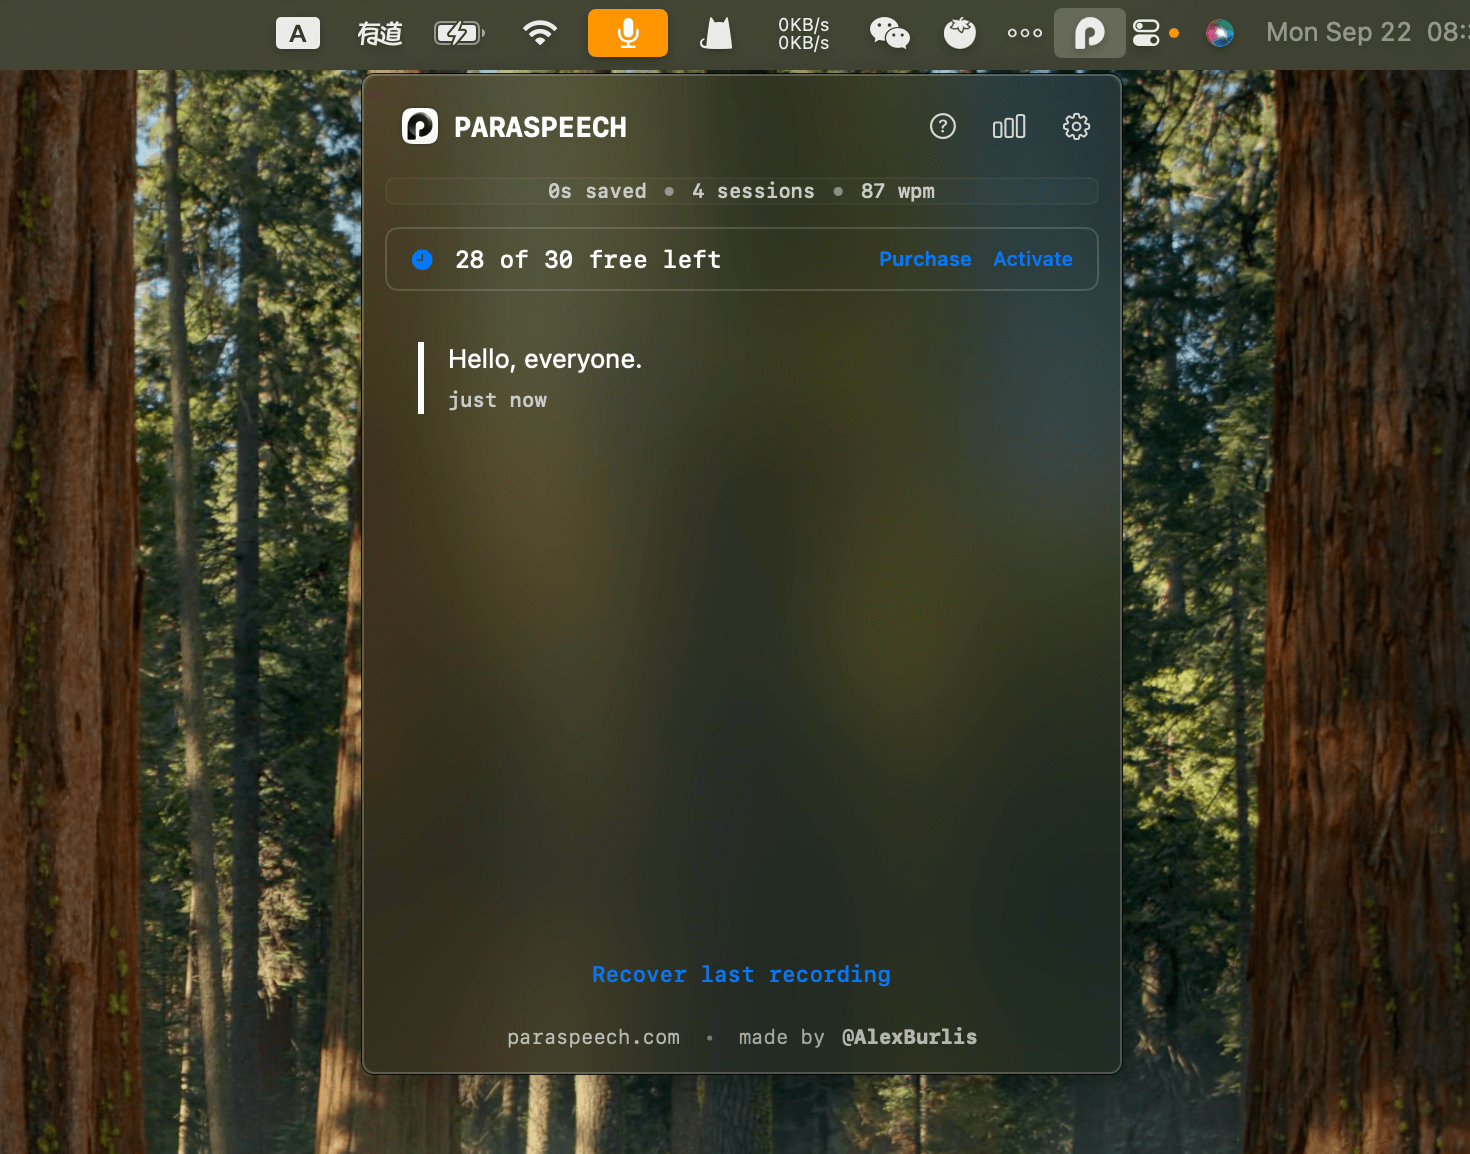Select the "Hello, everyone." transcript entry
This screenshot has height=1154, width=1470.
pos(545,360)
